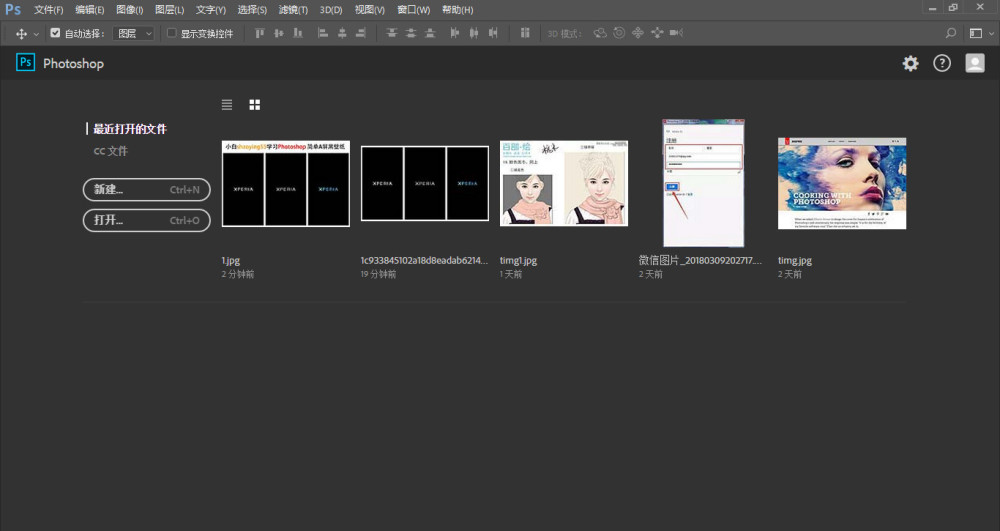Open the timg.jpg thumbnail

pos(842,183)
